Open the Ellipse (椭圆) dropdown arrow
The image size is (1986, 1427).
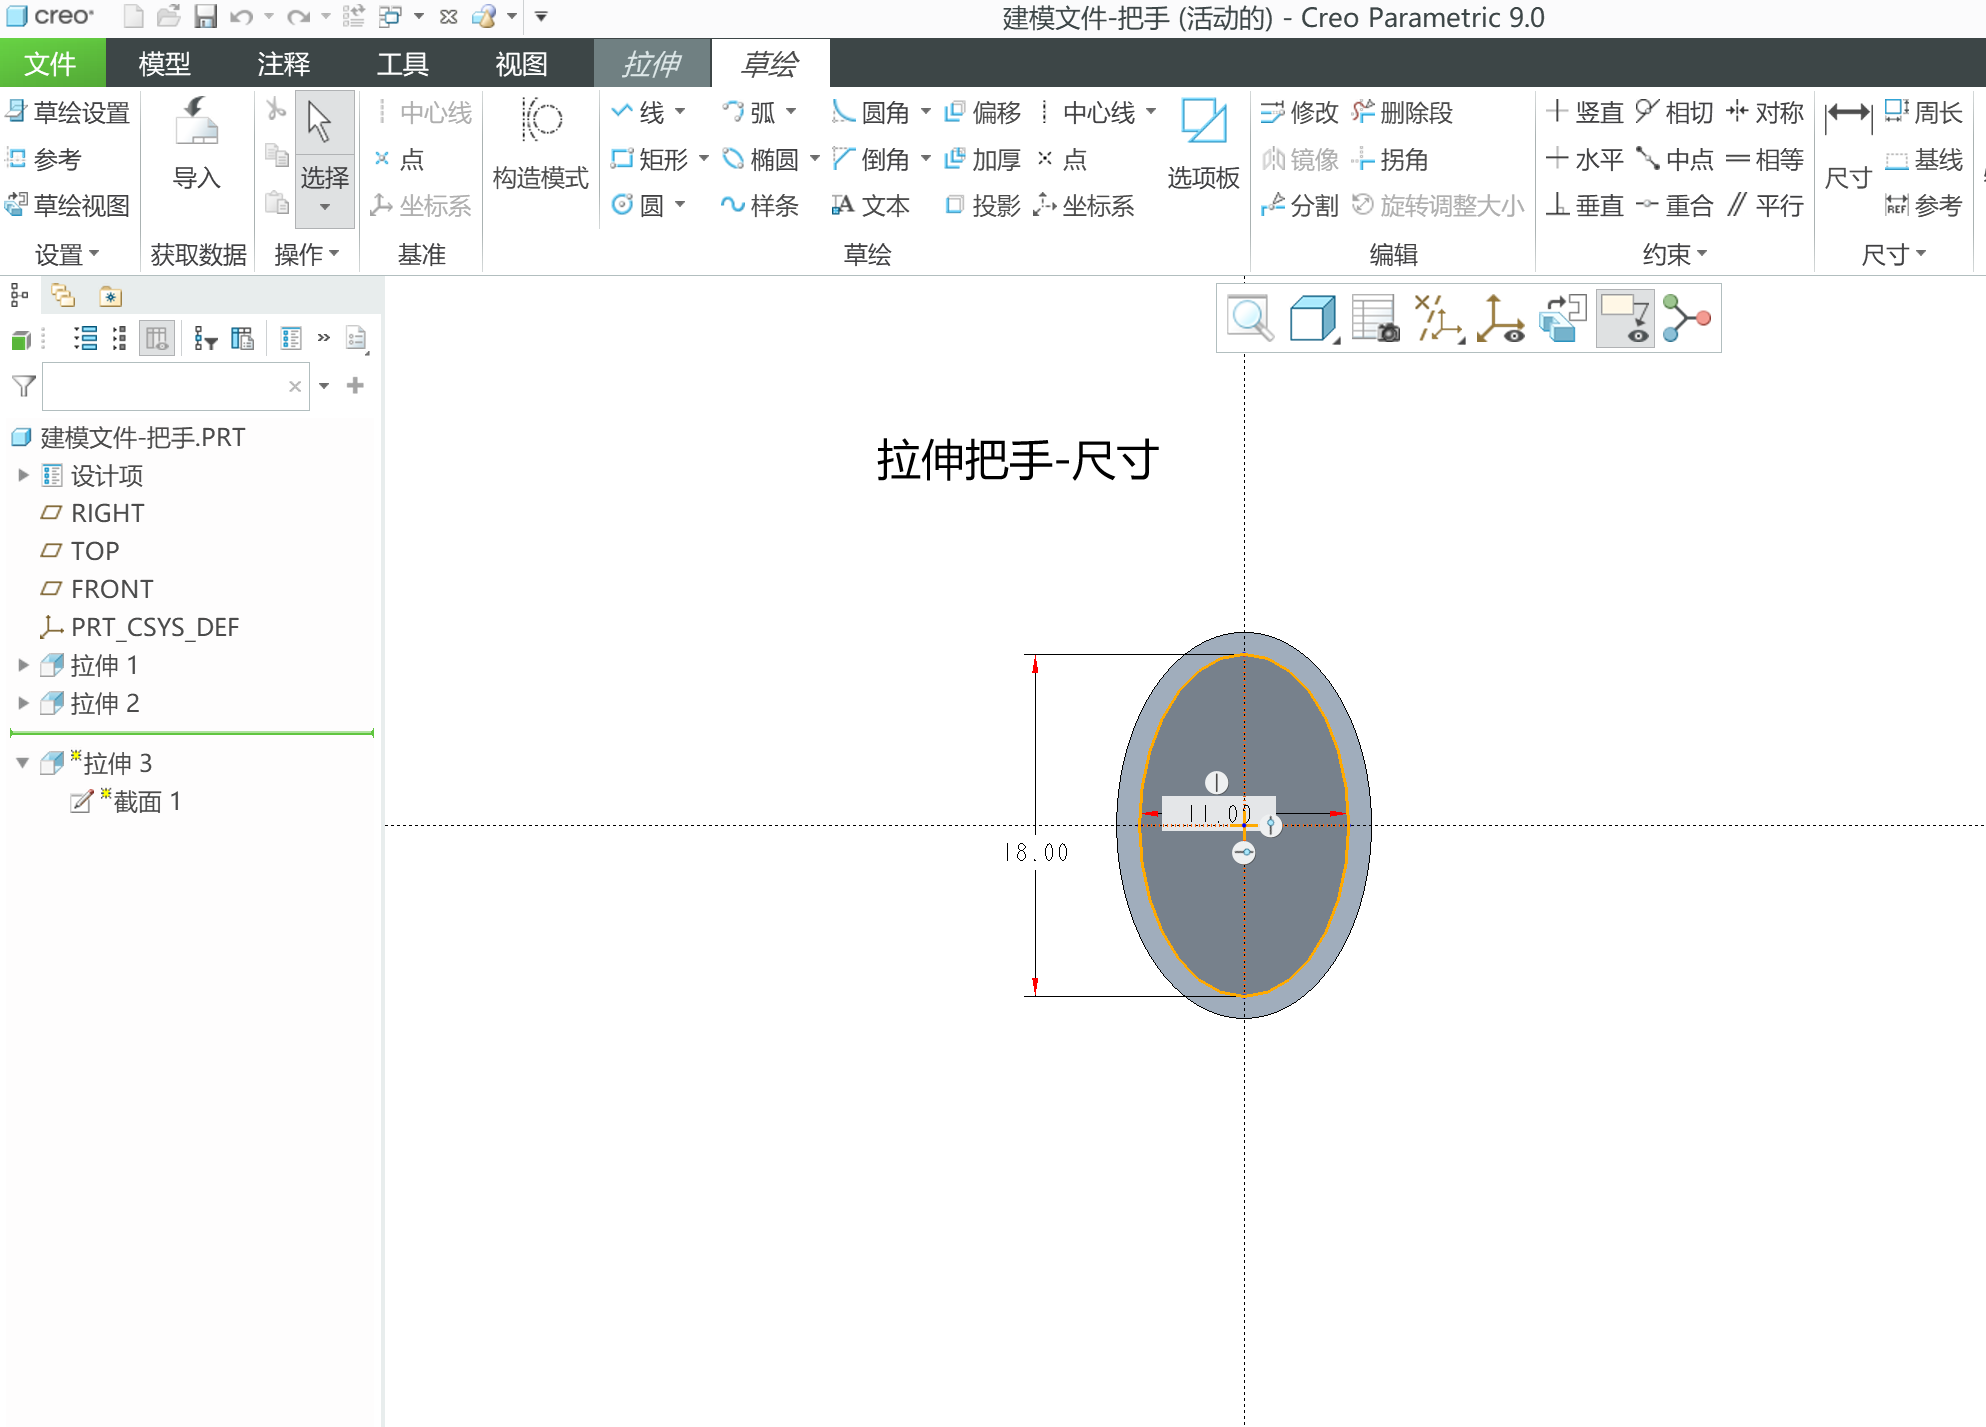(x=815, y=159)
